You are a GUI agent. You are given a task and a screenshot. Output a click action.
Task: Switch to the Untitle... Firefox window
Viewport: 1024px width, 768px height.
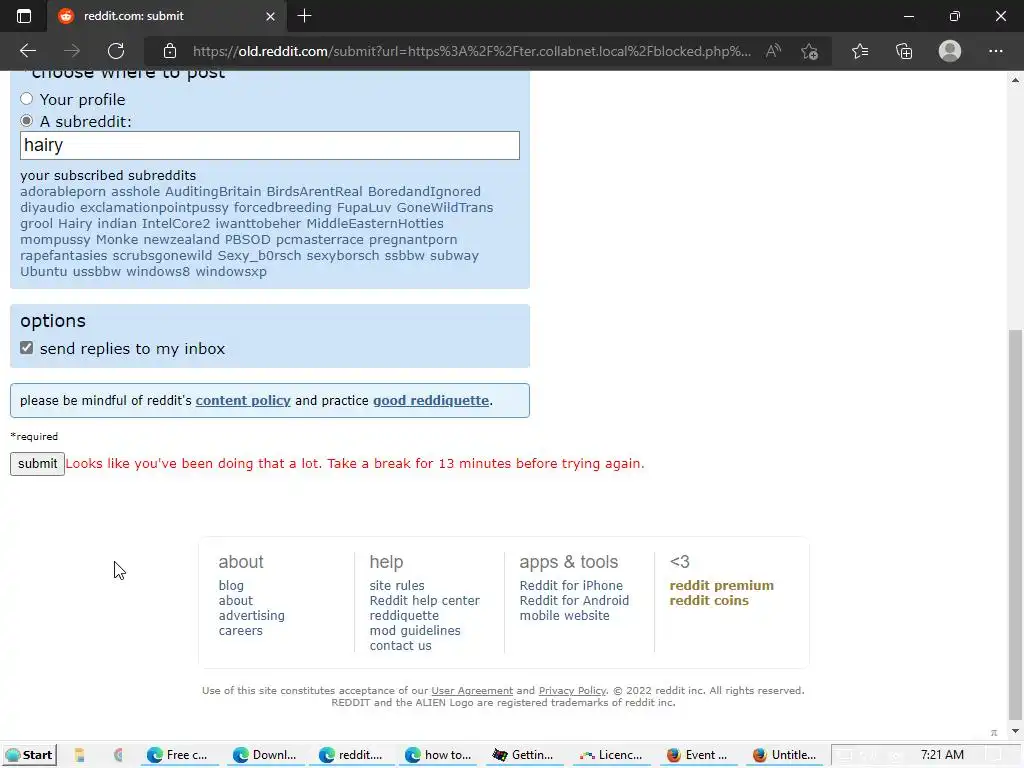[x=784, y=755]
